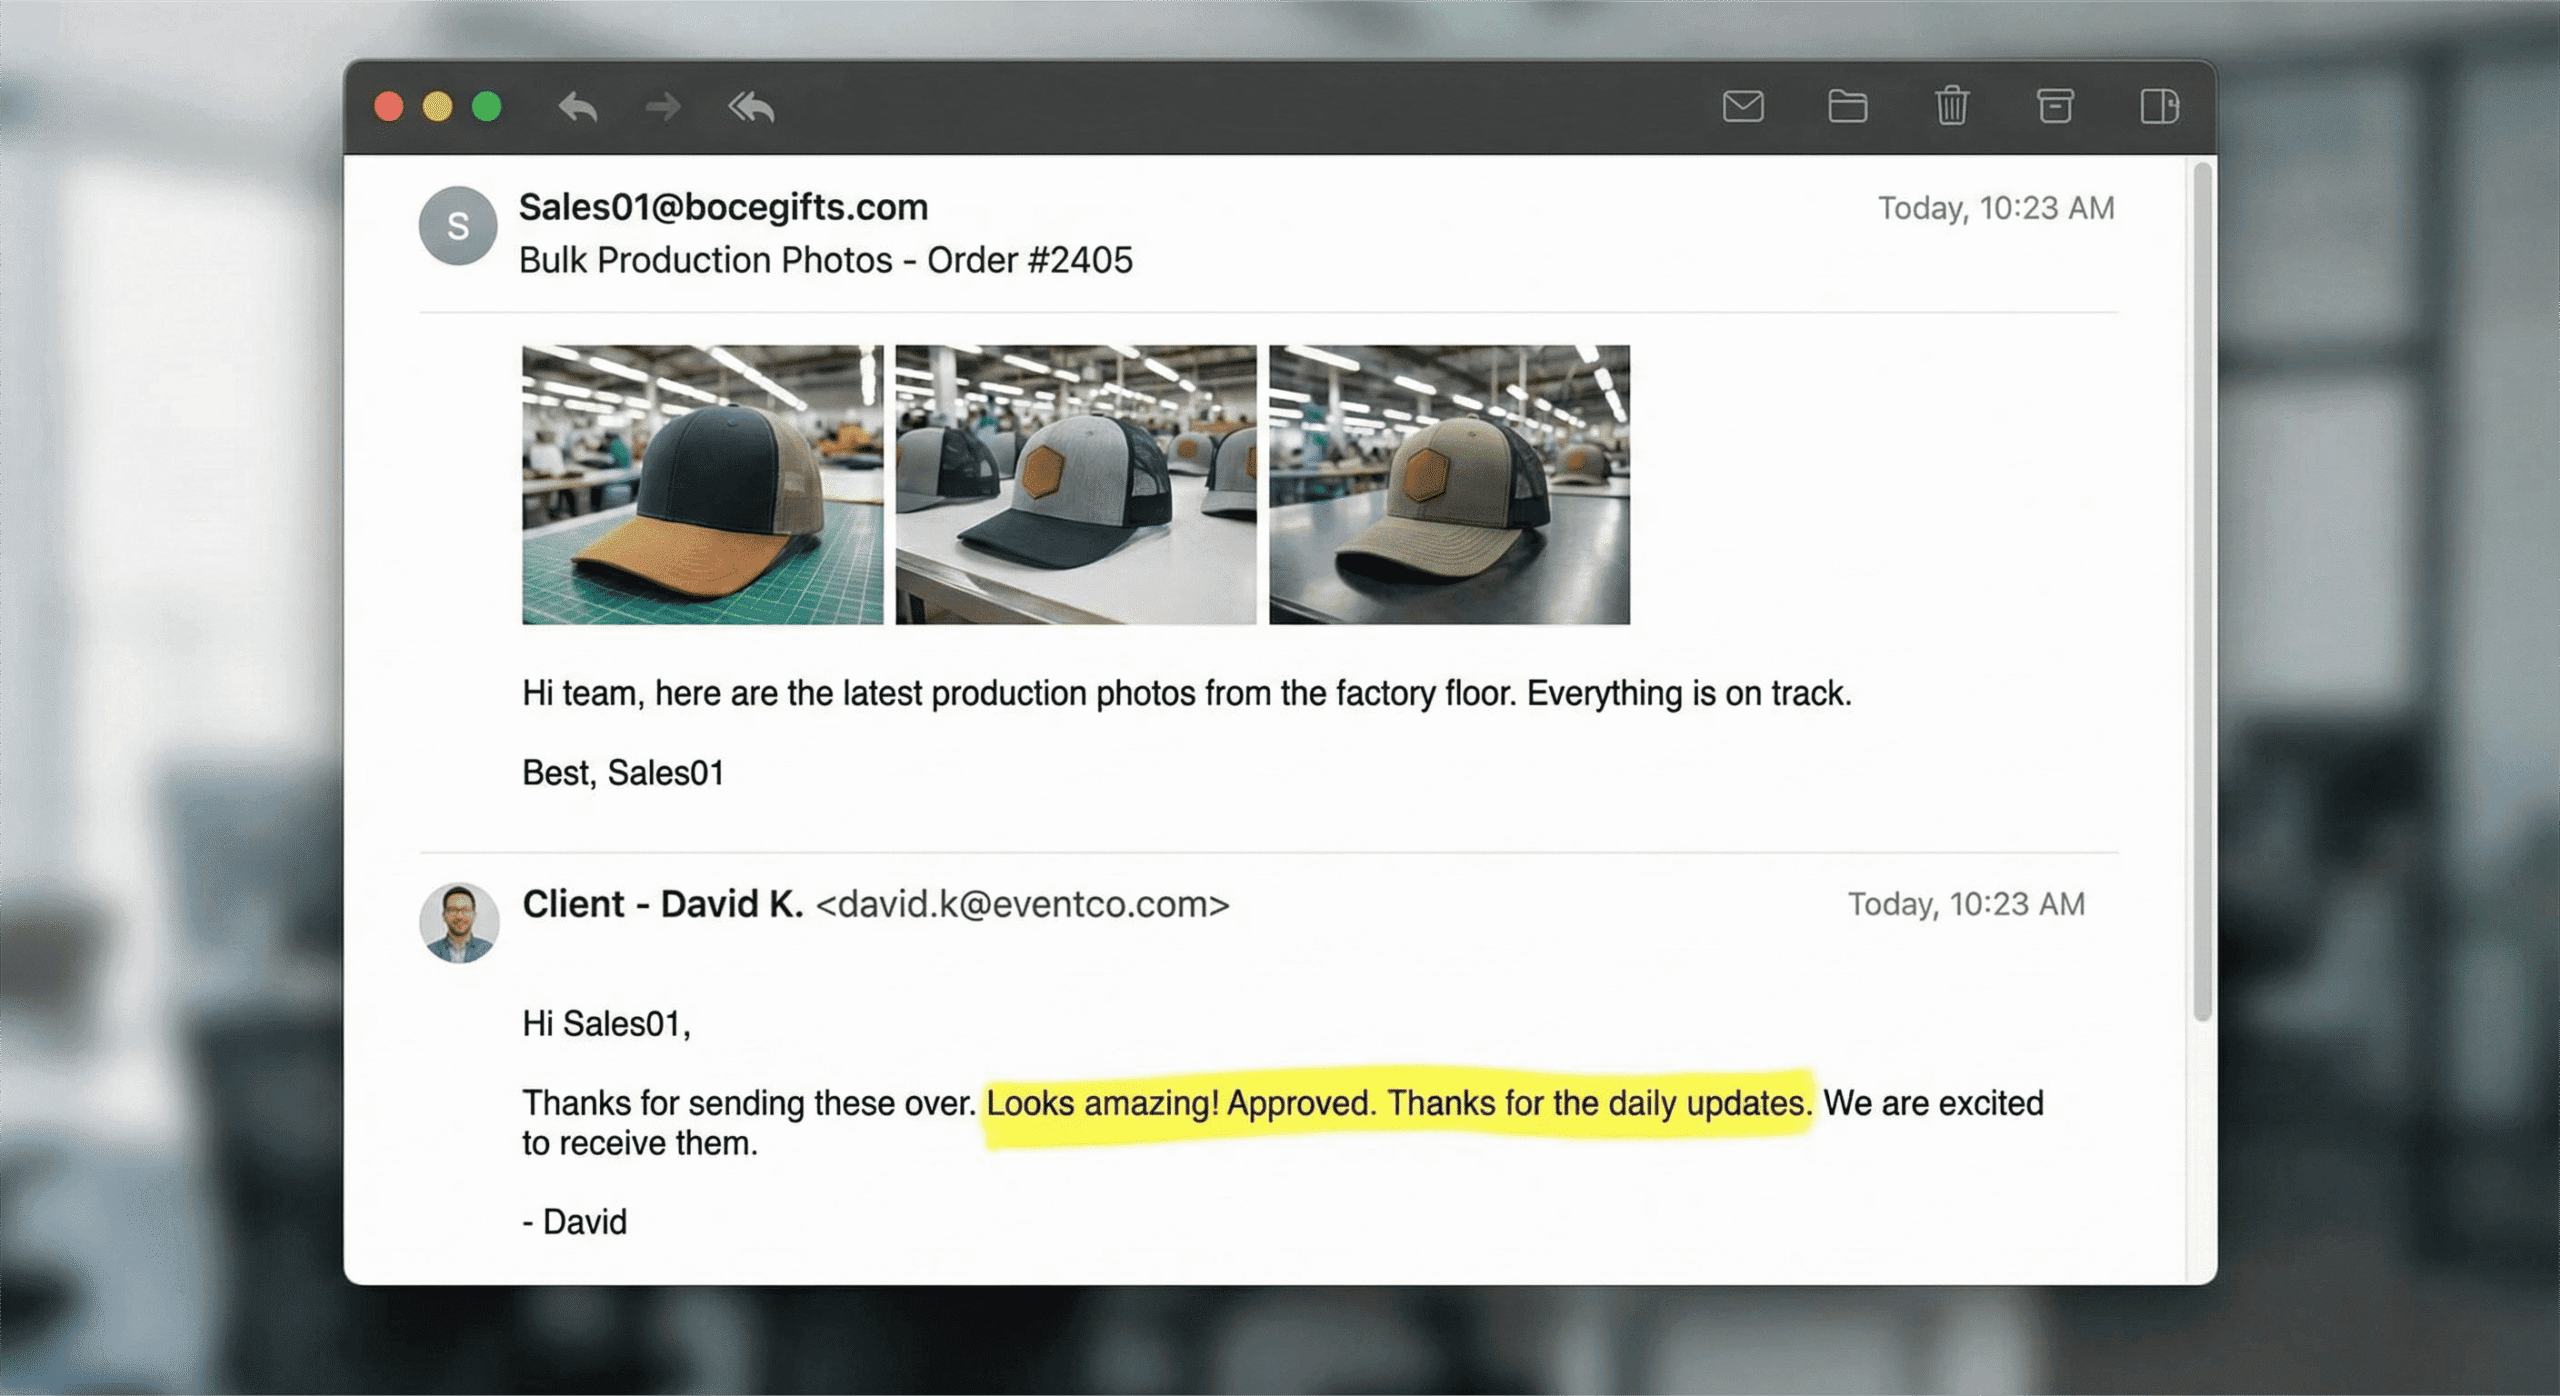Open the middle gray trucker cap photo
The height and width of the screenshot is (1396, 2560).
point(1076,485)
